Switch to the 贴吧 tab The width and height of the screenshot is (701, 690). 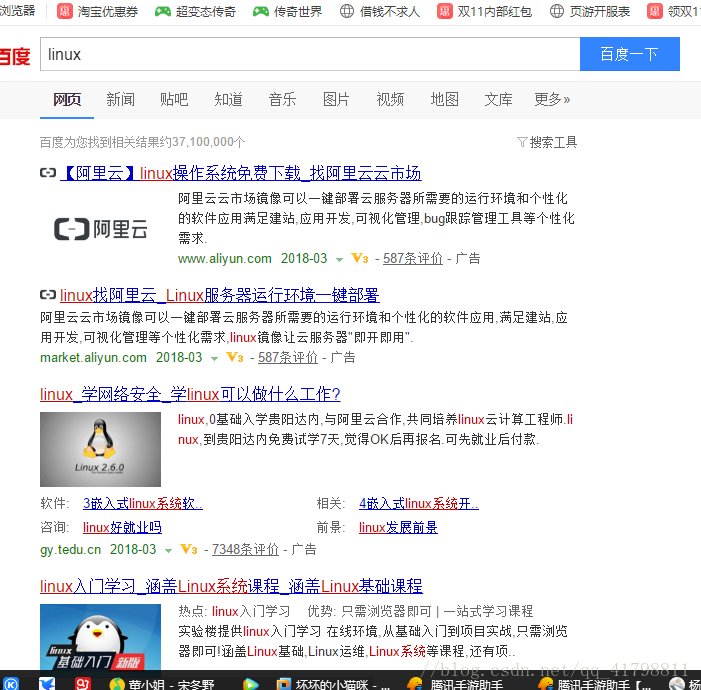tap(174, 99)
